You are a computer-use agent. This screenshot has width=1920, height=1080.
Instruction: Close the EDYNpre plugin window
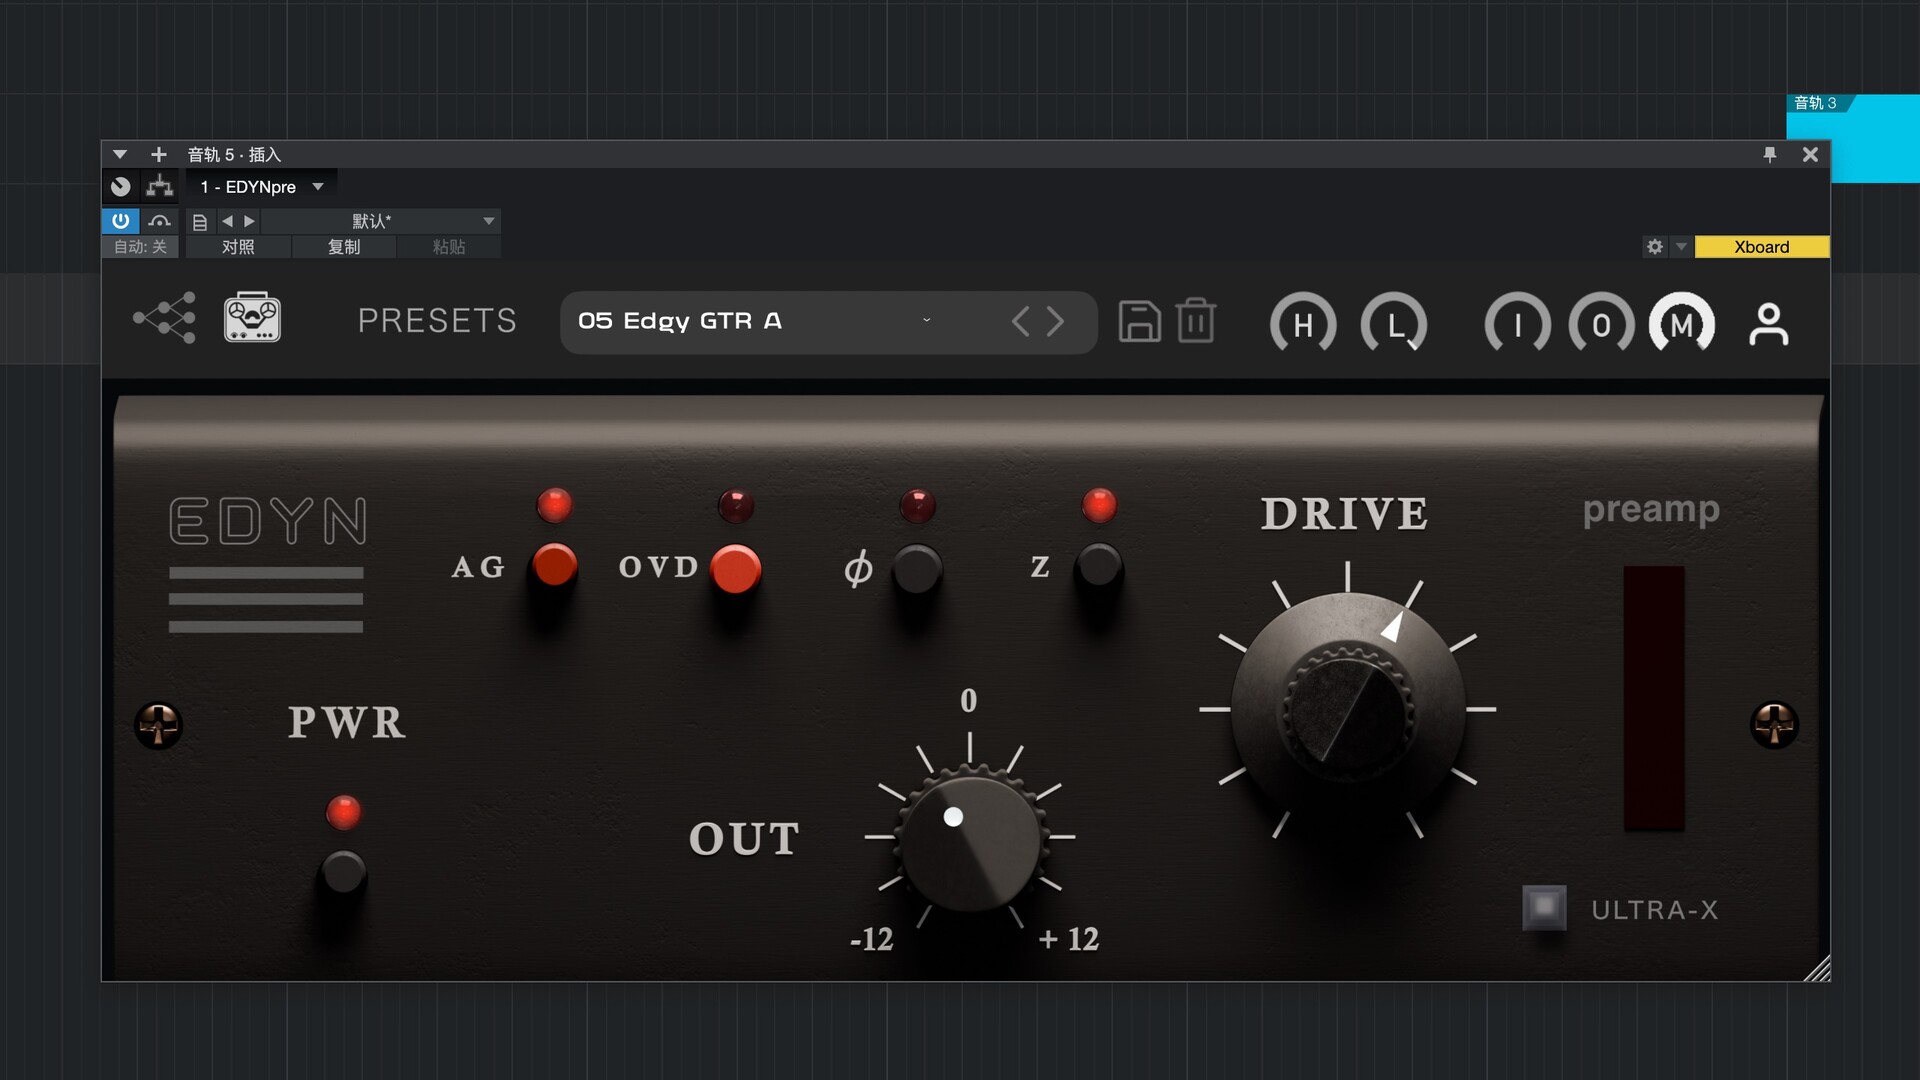[x=1810, y=154]
